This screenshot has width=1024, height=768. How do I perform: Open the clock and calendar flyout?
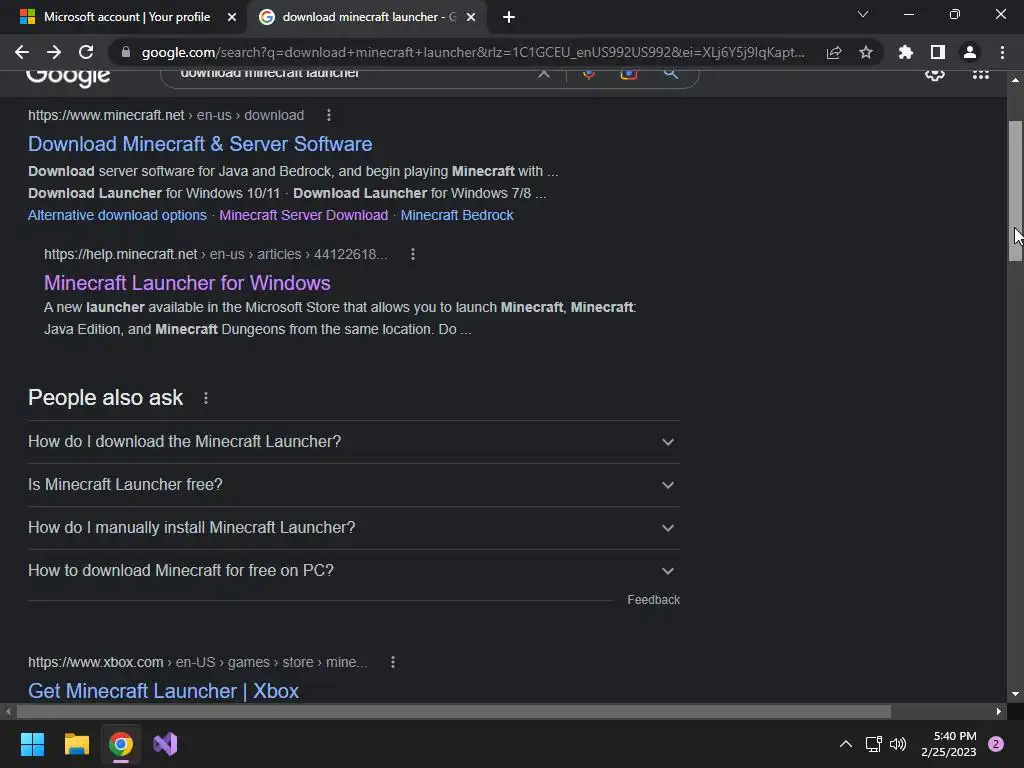tap(949, 744)
